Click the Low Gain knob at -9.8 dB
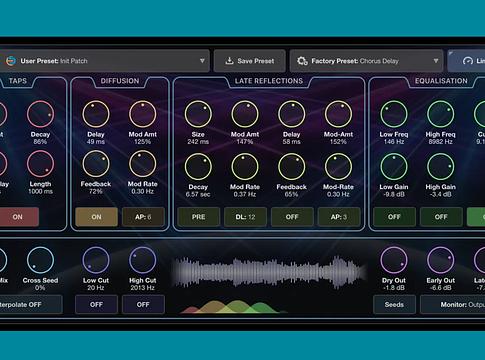 394,167
